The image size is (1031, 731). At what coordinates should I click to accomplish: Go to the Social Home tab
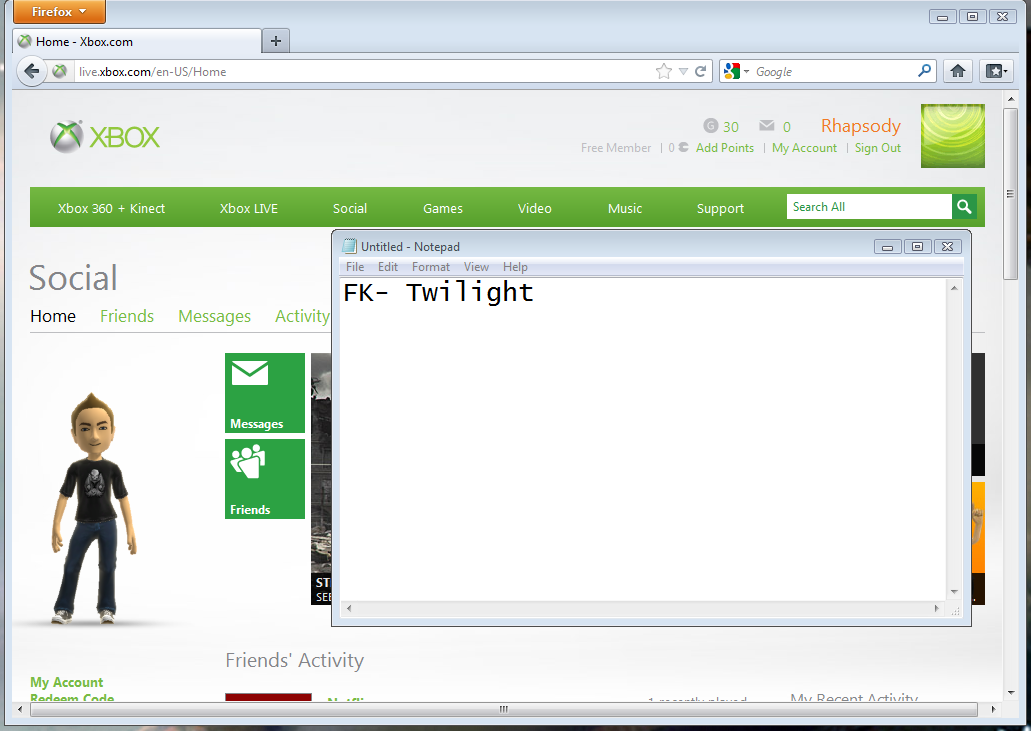53,316
